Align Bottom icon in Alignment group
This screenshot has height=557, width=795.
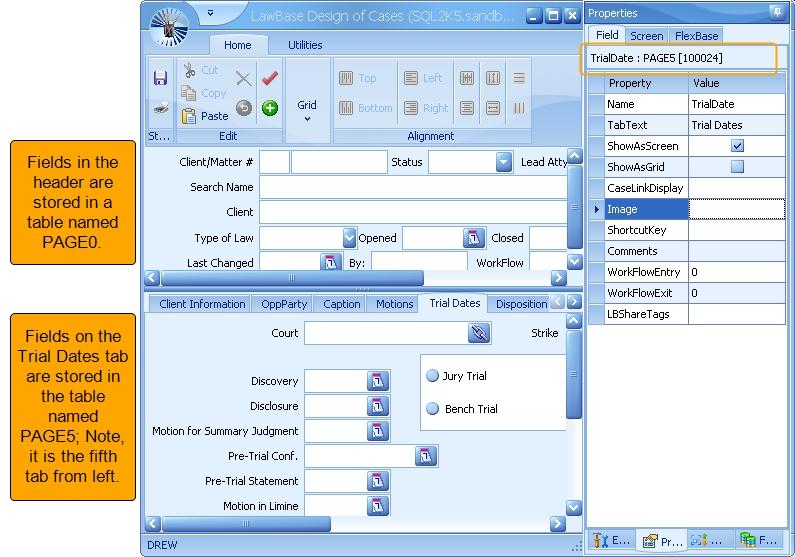346,108
